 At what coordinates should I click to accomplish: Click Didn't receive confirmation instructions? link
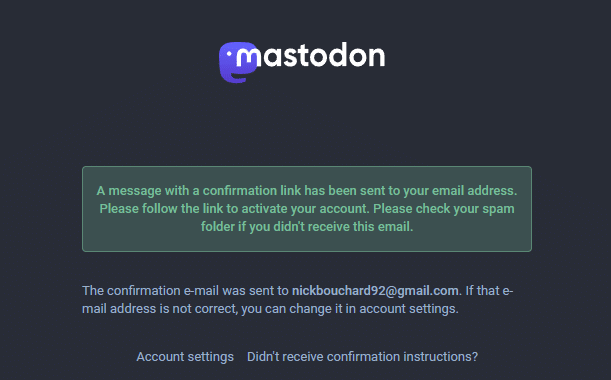tap(362, 357)
